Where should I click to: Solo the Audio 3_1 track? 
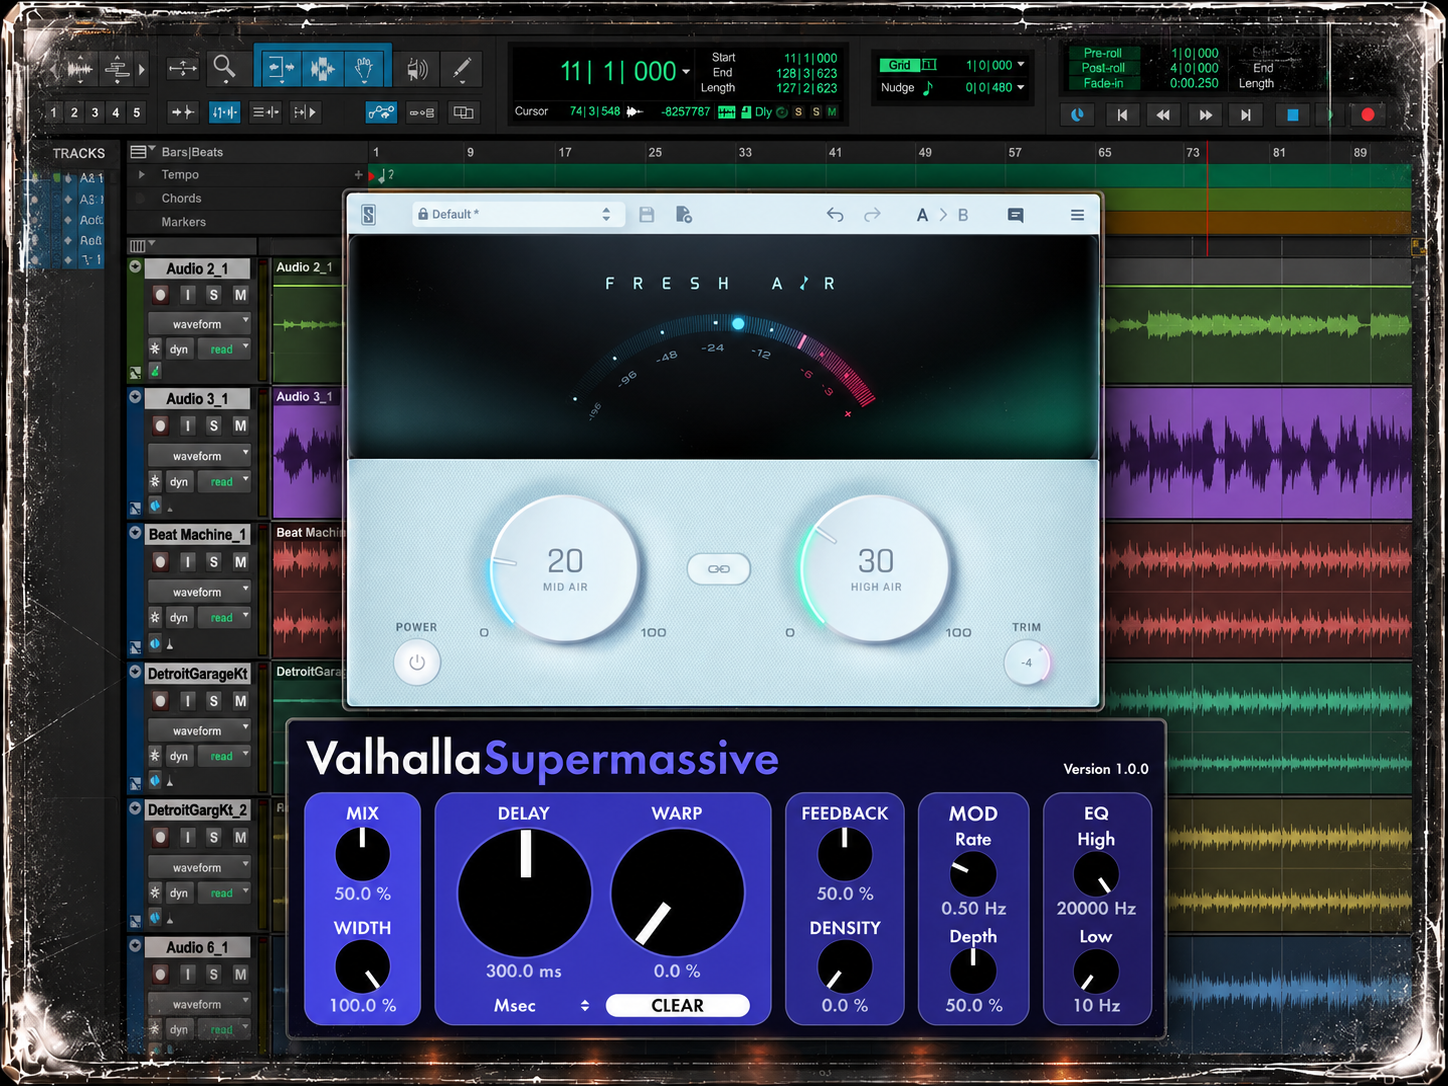point(213,426)
